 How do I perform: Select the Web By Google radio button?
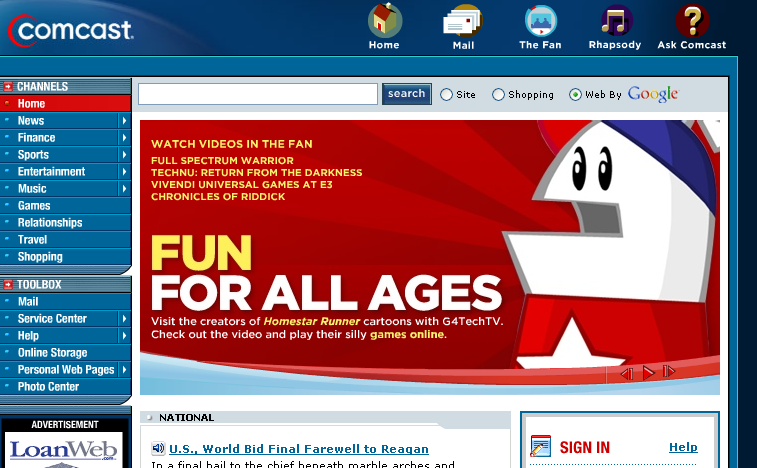575,95
